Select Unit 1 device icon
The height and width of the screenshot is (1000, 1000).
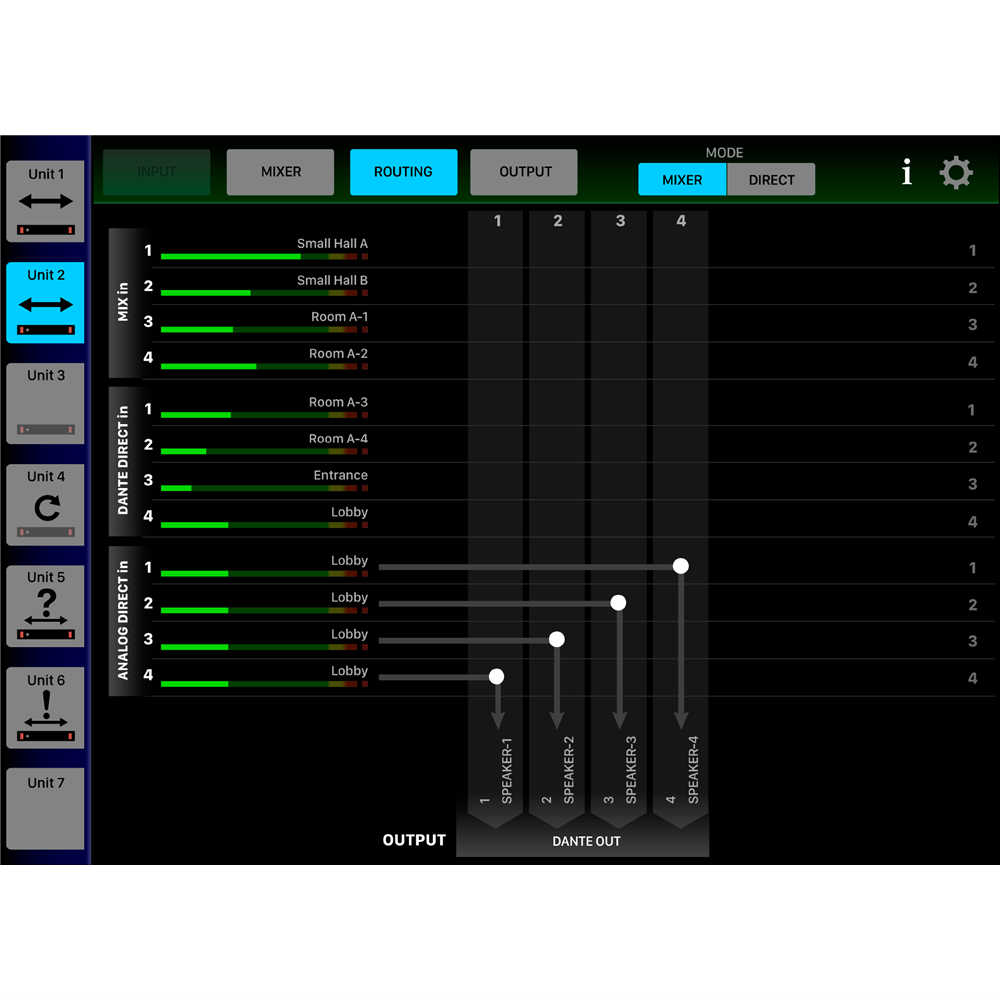(x=46, y=202)
